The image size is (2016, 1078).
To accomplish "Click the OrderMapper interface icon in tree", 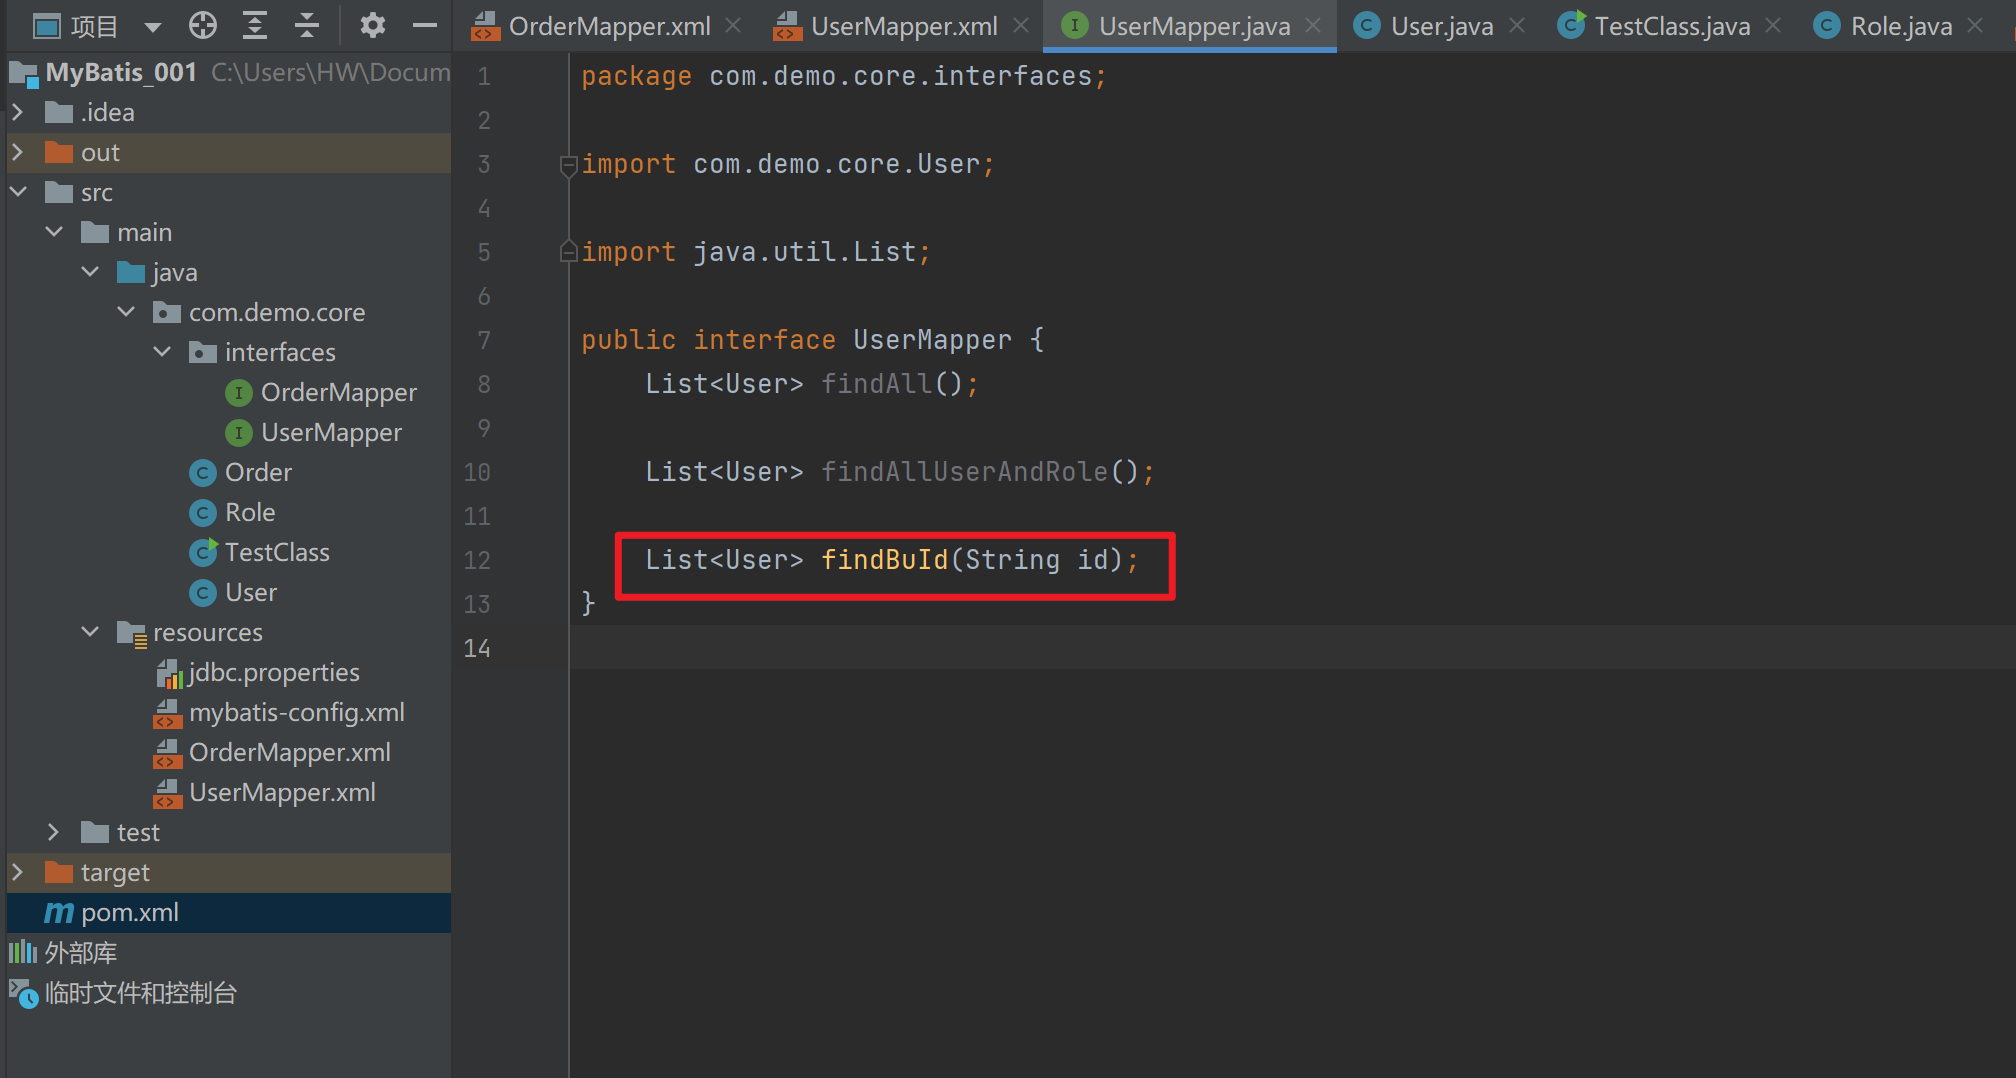I will (x=238, y=393).
